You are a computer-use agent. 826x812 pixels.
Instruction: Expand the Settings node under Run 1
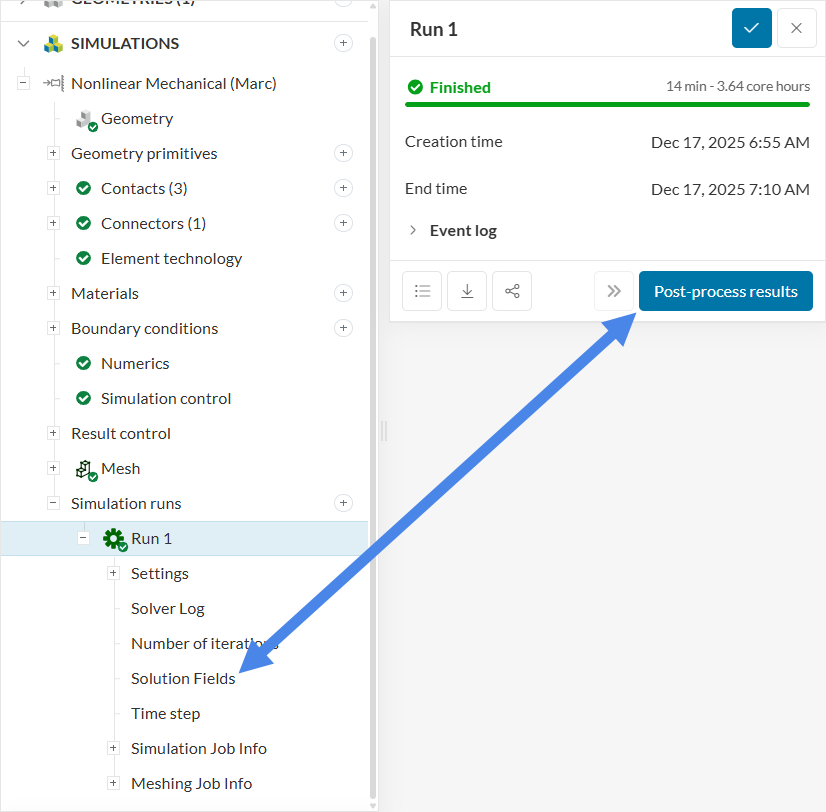coord(113,573)
